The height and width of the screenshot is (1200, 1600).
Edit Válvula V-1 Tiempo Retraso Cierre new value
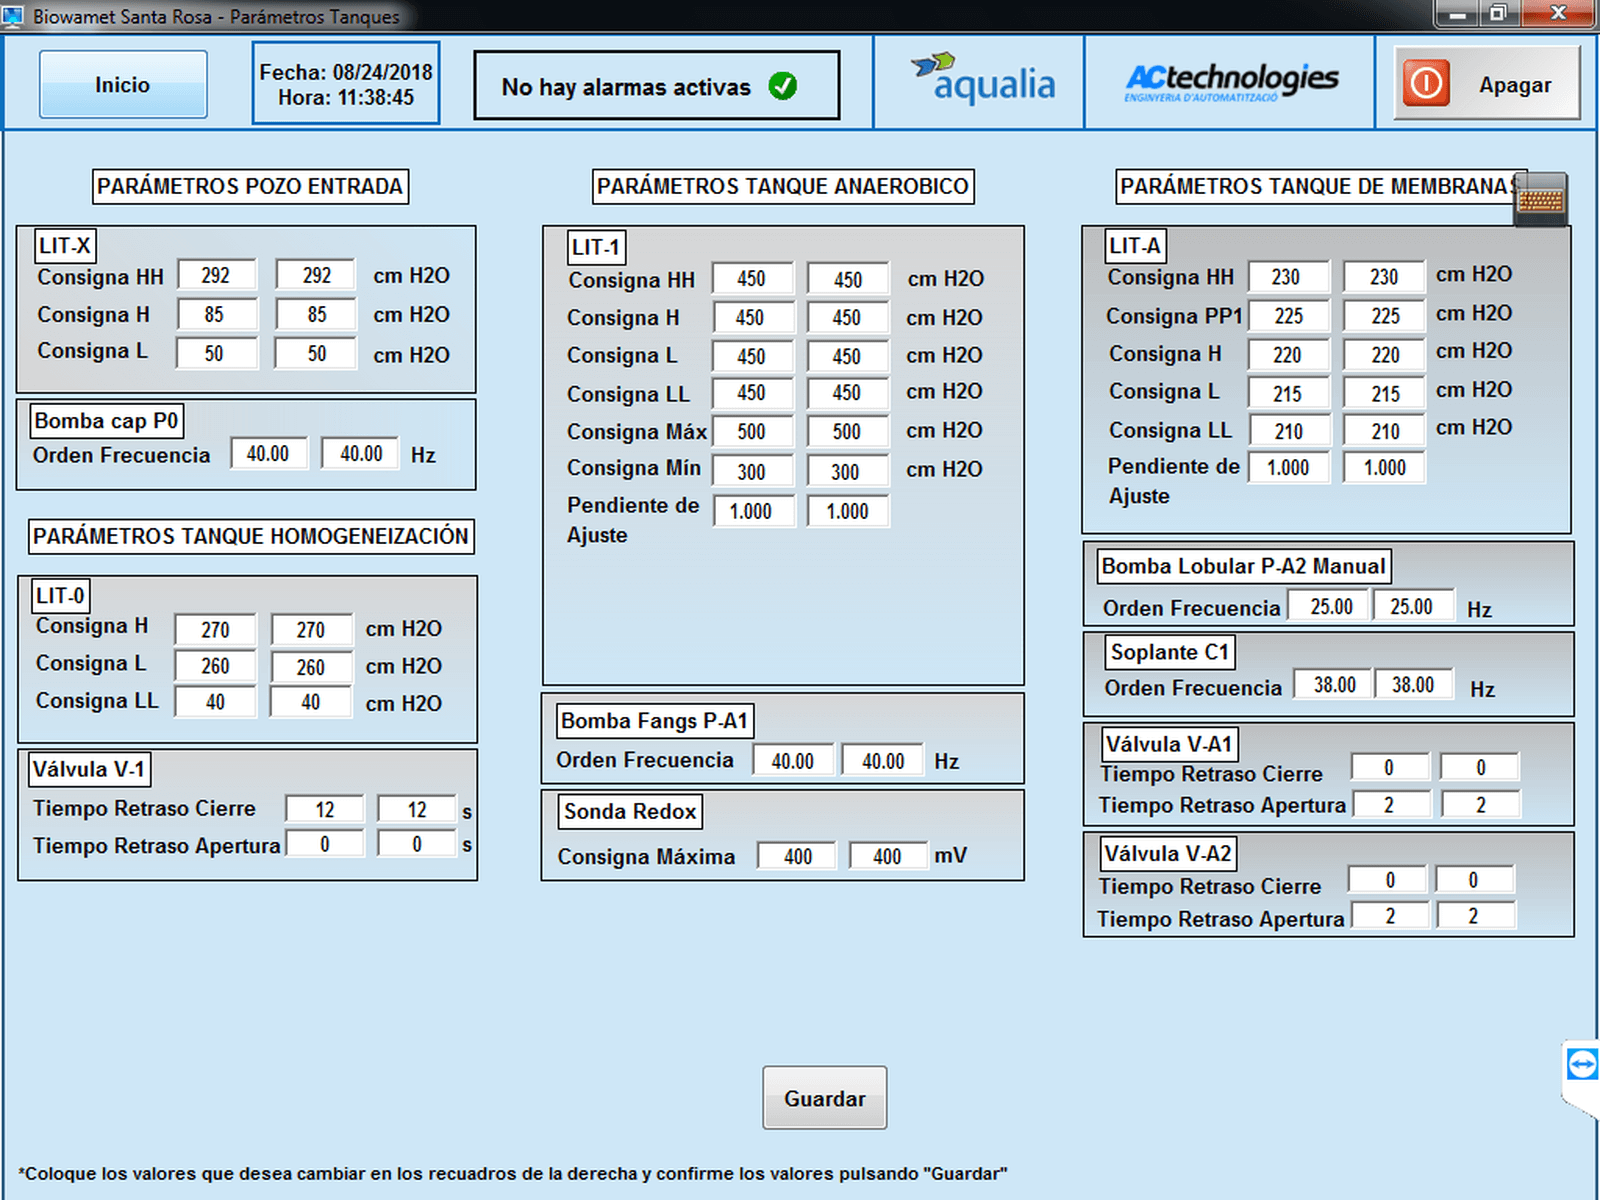pyautogui.click(x=417, y=809)
